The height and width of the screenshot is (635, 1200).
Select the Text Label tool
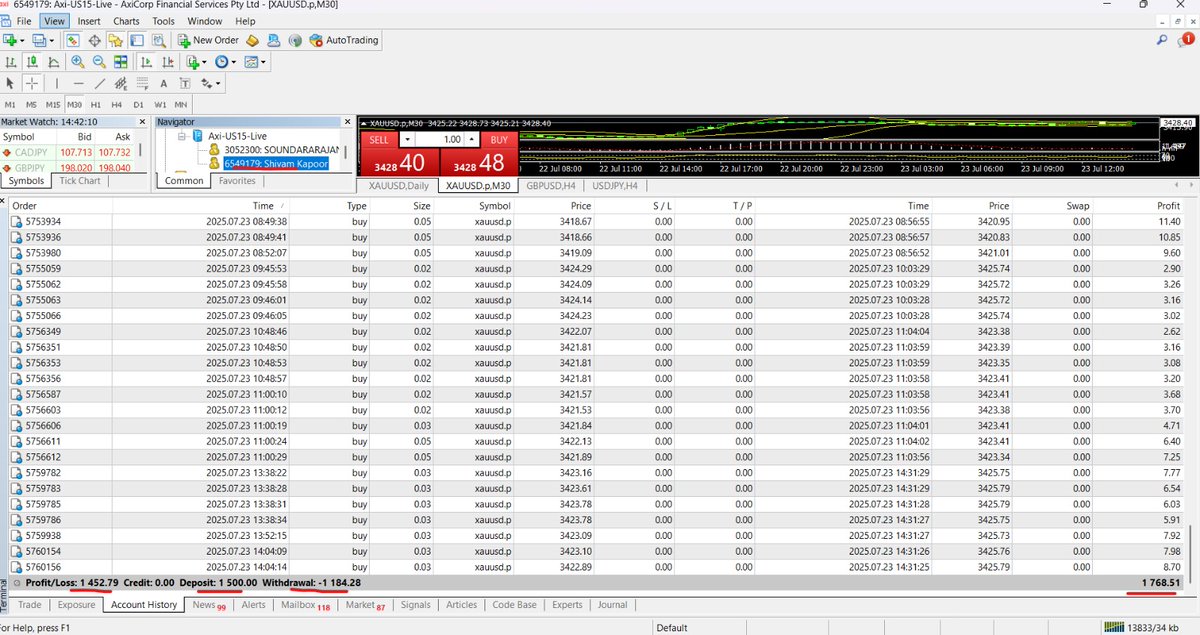(186, 84)
